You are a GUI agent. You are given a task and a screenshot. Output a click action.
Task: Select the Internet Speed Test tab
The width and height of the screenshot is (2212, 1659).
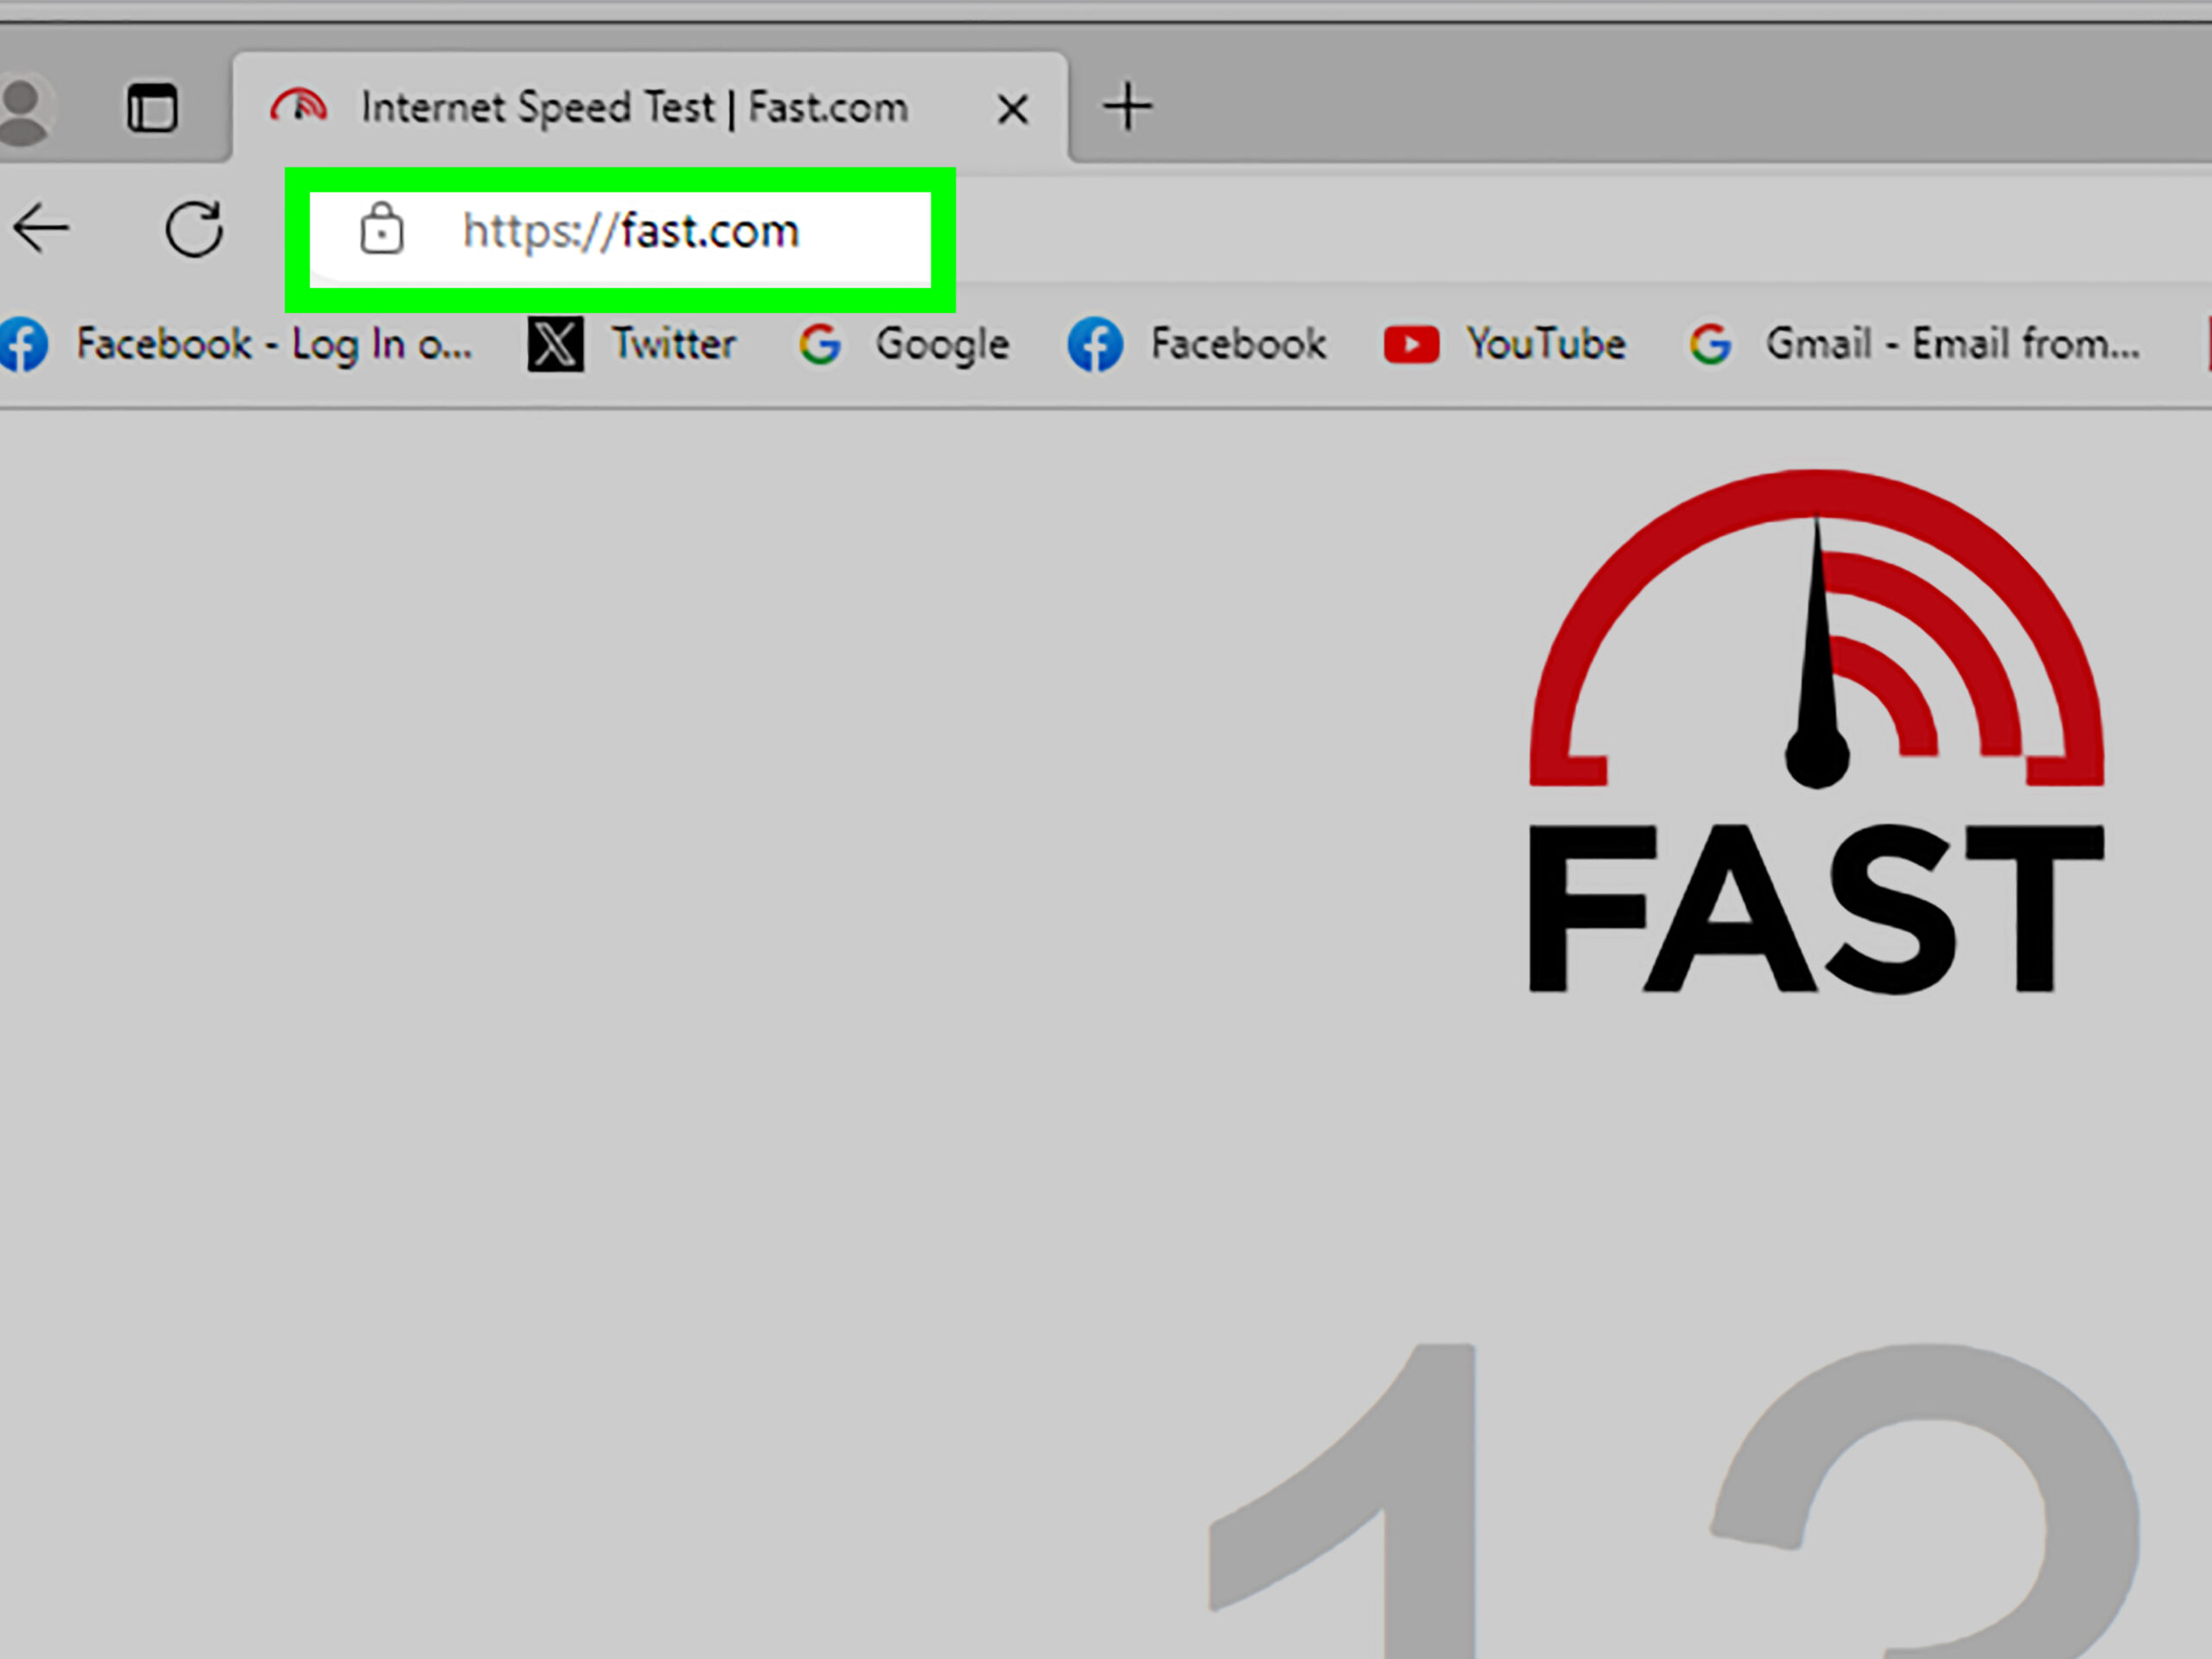pos(634,108)
